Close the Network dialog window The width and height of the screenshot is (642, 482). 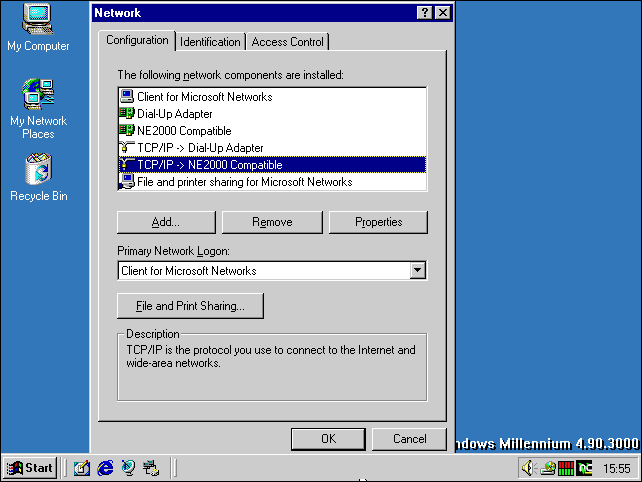tap(443, 13)
